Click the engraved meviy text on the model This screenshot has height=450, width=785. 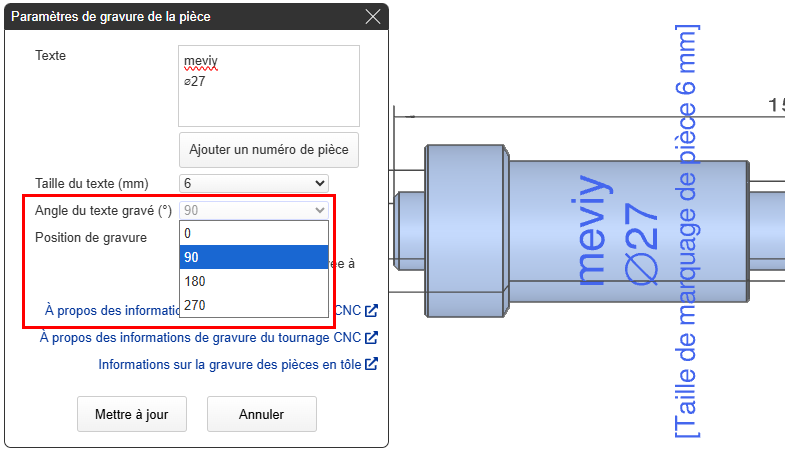[592, 232]
